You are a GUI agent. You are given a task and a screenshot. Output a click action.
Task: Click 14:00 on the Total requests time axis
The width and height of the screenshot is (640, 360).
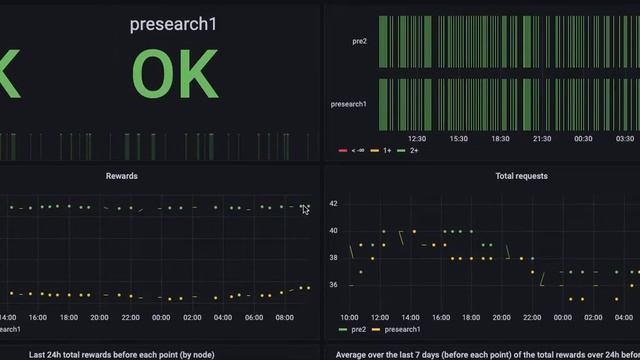pyautogui.click(x=410, y=317)
